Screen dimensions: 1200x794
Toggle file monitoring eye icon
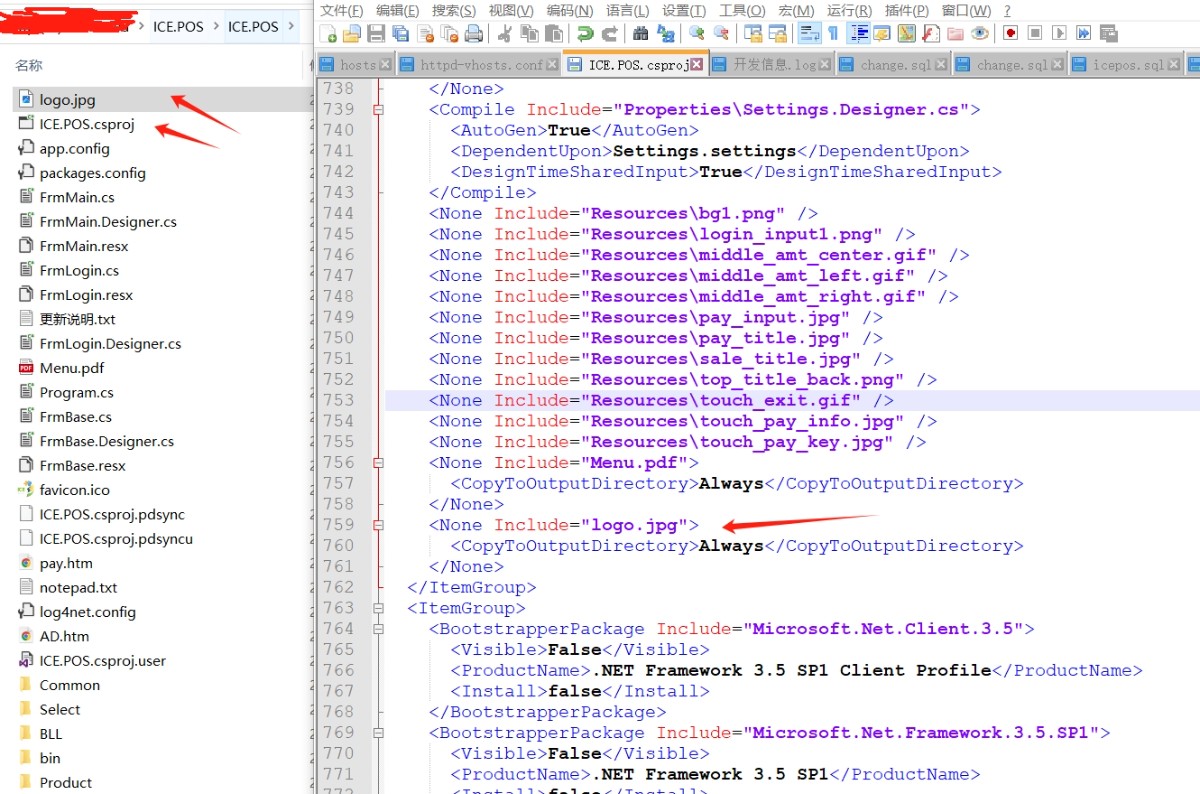(979, 33)
